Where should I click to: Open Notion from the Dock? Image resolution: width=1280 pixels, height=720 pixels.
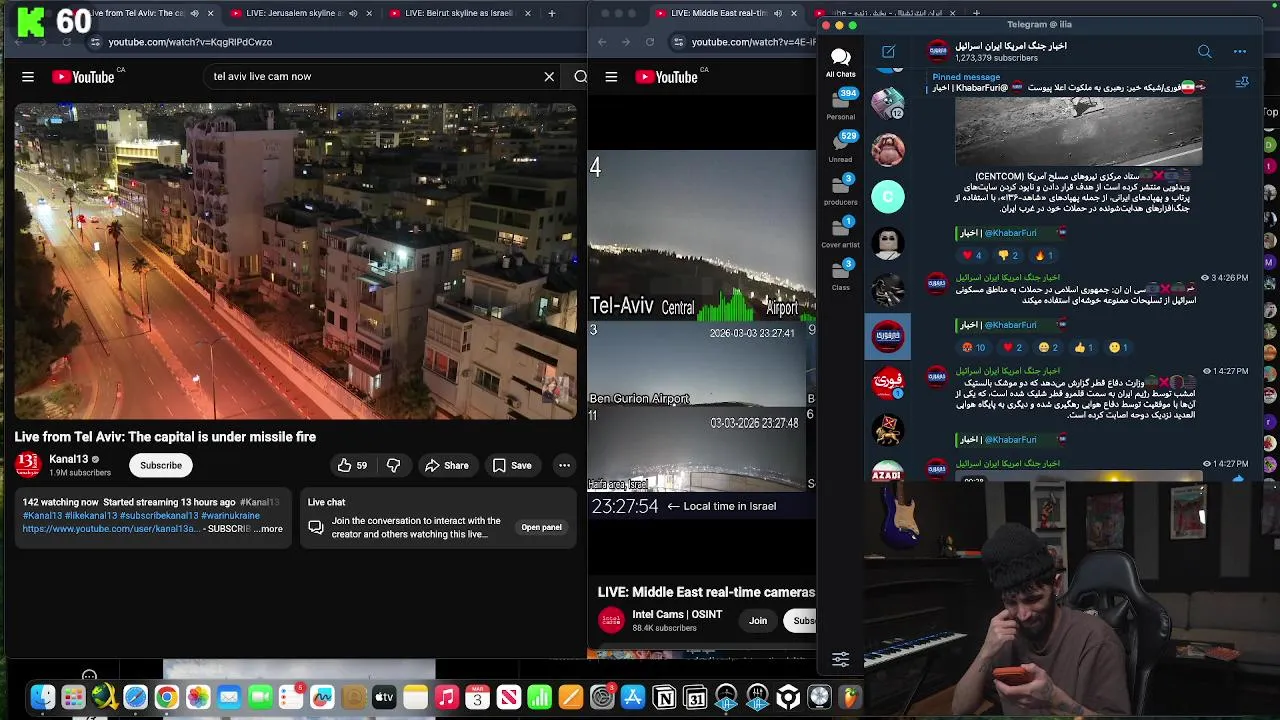click(664, 697)
